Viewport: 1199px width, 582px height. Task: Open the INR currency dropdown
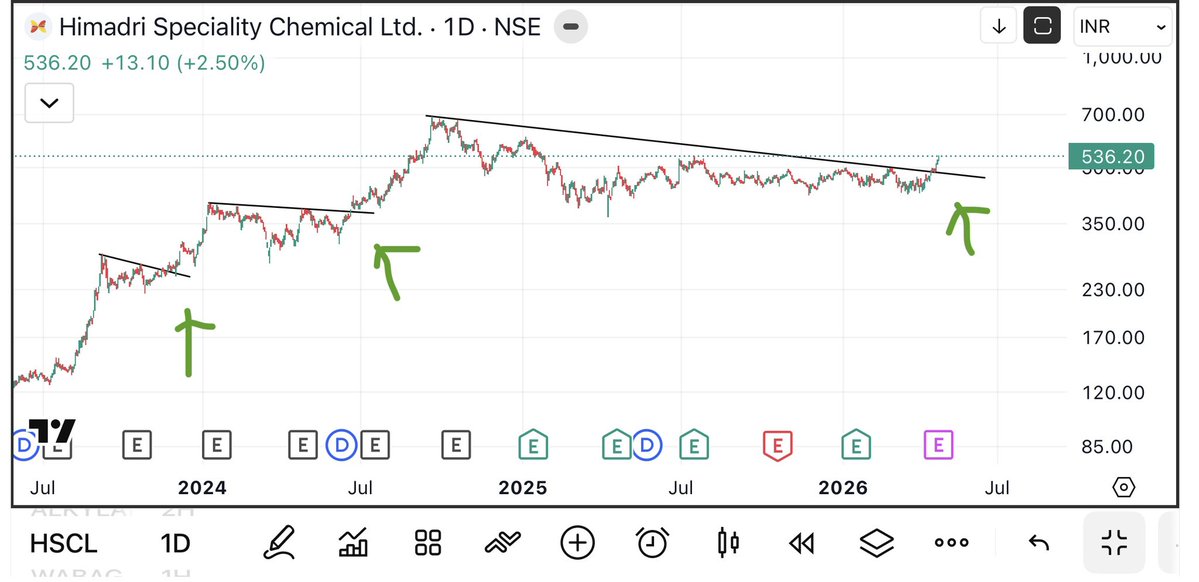coord(1122,27)
